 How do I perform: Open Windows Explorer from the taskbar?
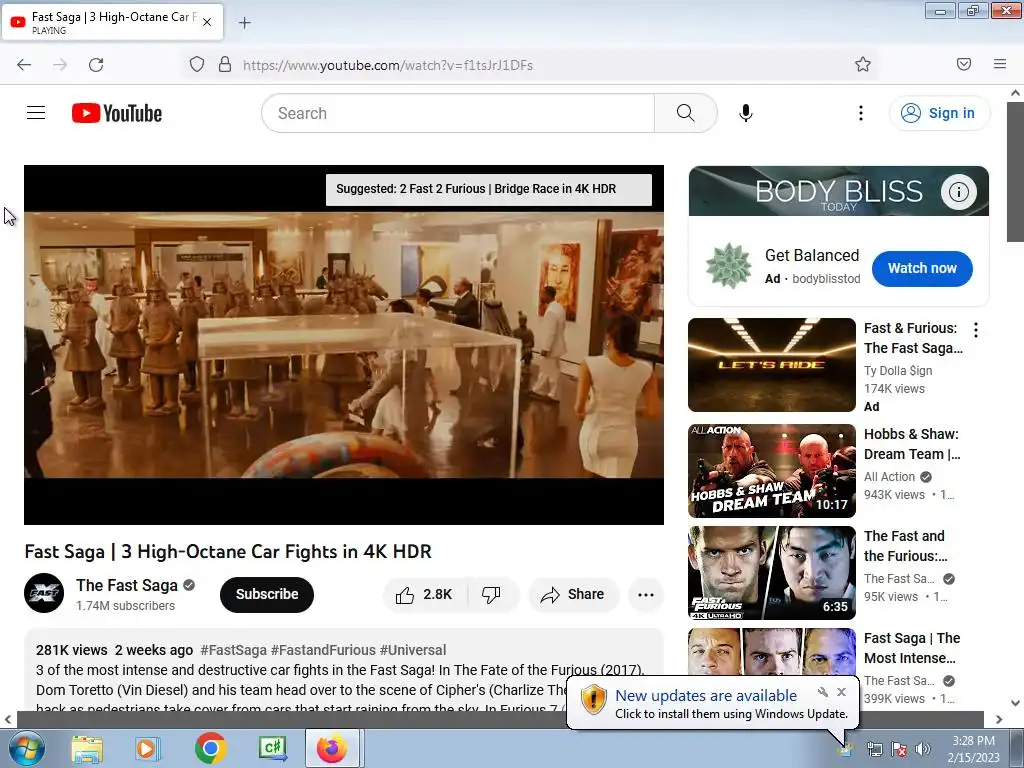click(x=87, y=749)
